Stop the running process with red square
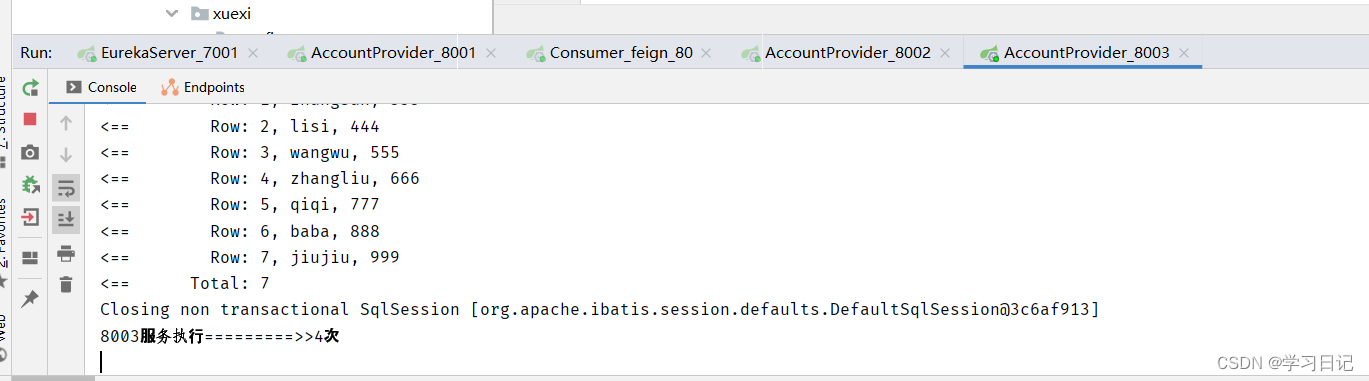The height and width of the screenshot is (381, 1369). [30, 119]
